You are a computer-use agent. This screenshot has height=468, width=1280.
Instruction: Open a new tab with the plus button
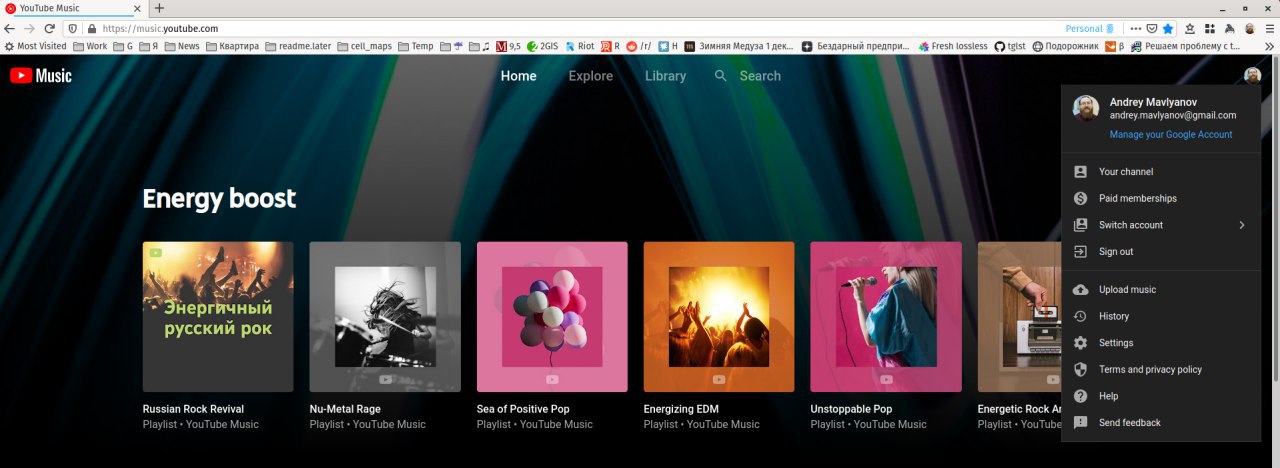coord(159,8)
